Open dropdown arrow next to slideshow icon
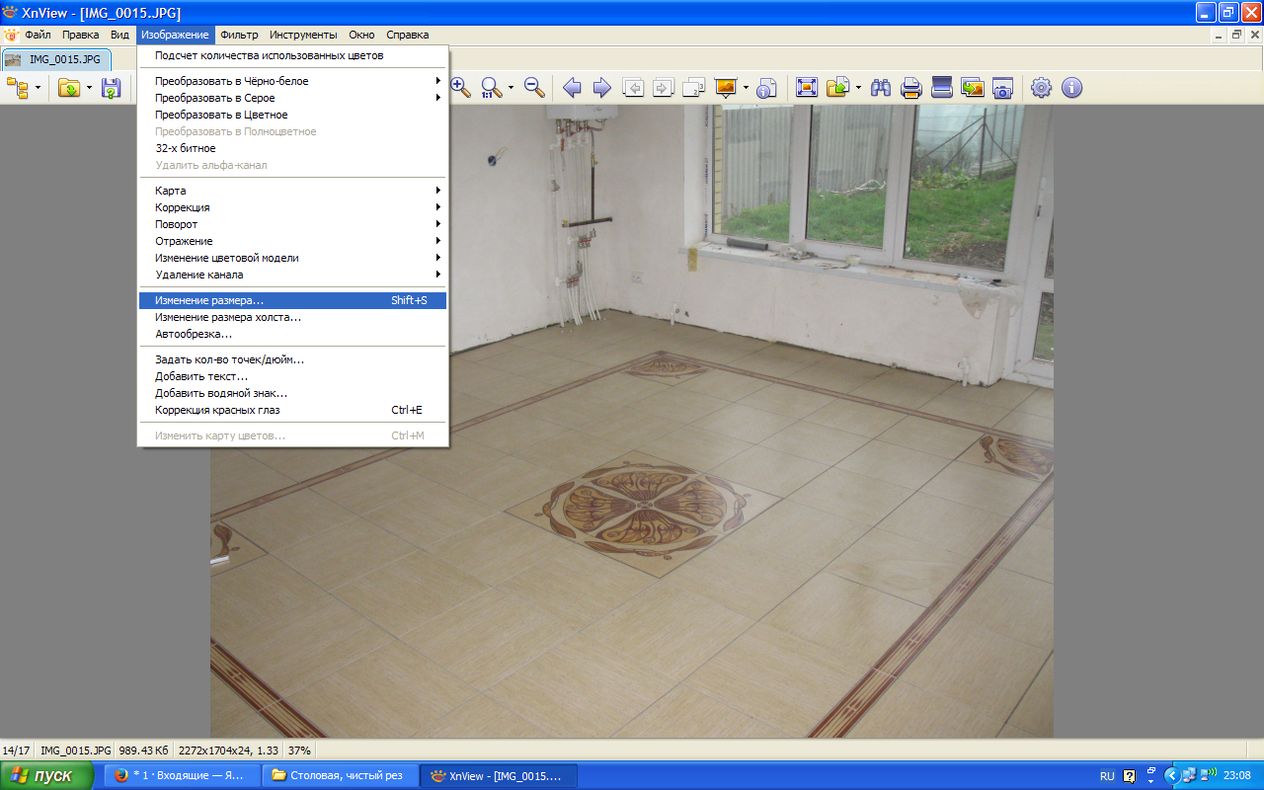This screenshot has width=1264, height=790. 745,88
